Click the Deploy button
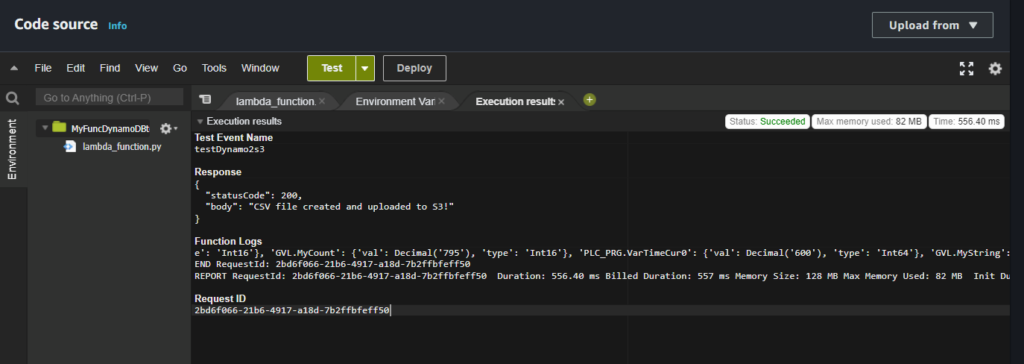 (x=415, y=68)
